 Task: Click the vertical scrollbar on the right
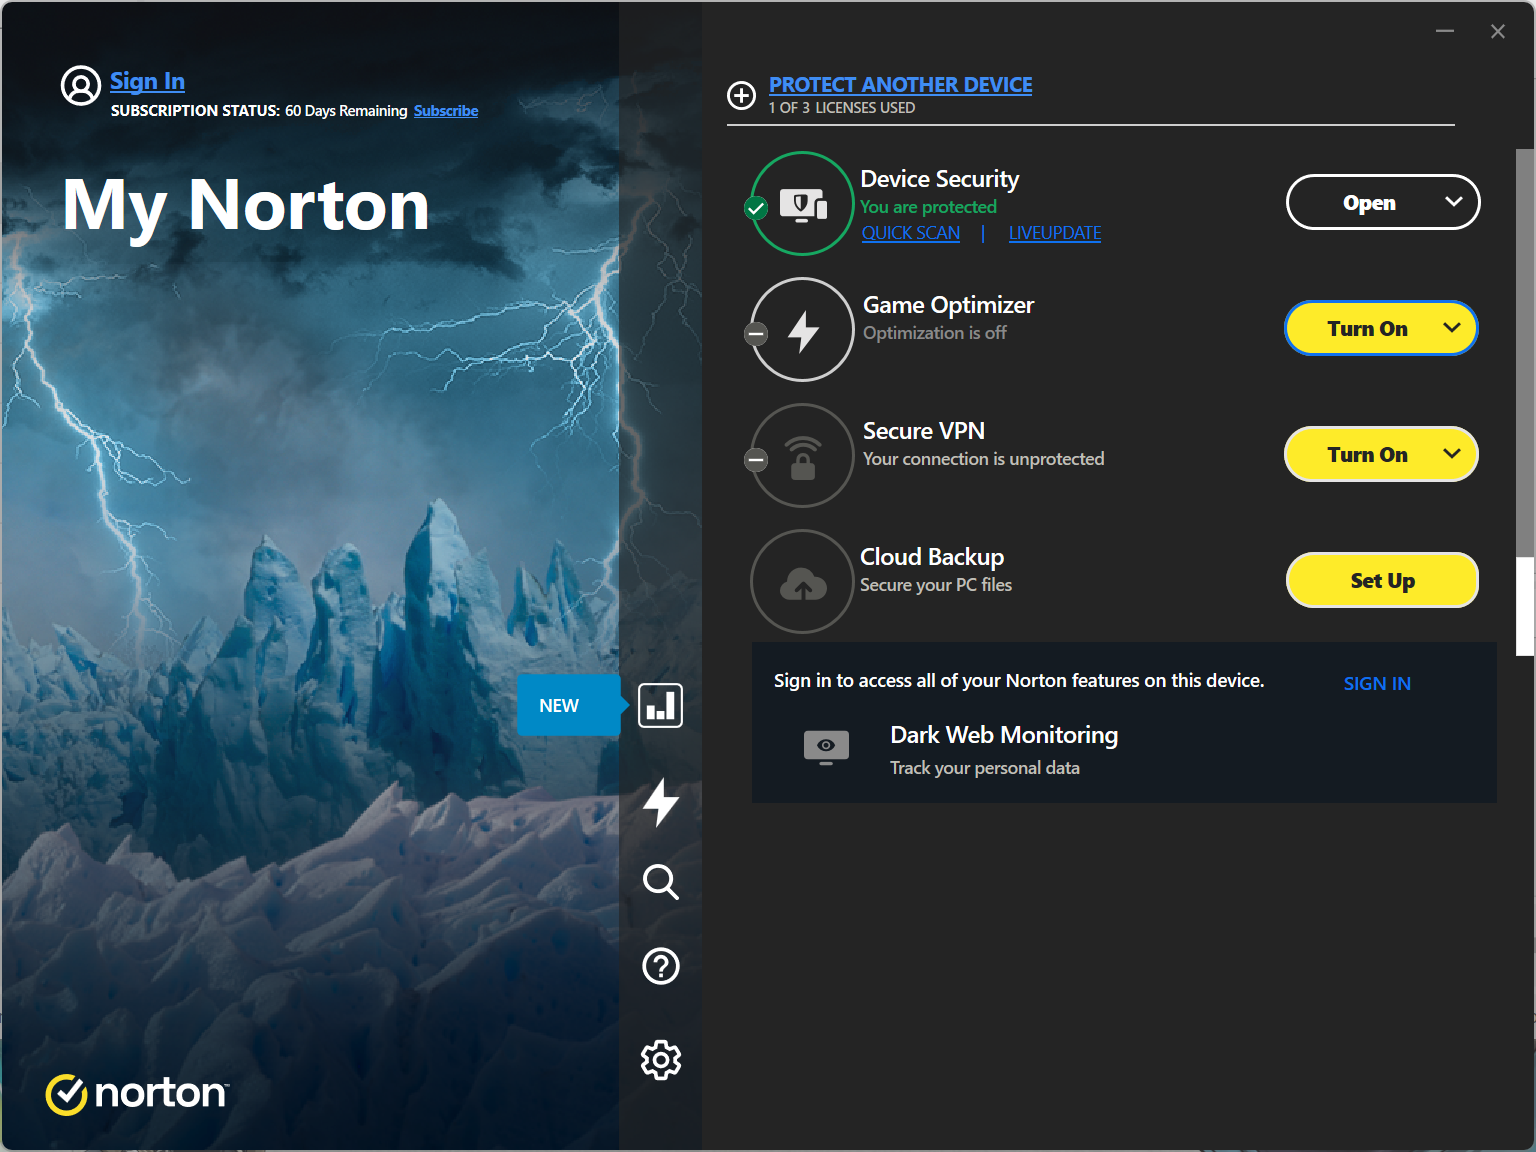pos(1524,400)
